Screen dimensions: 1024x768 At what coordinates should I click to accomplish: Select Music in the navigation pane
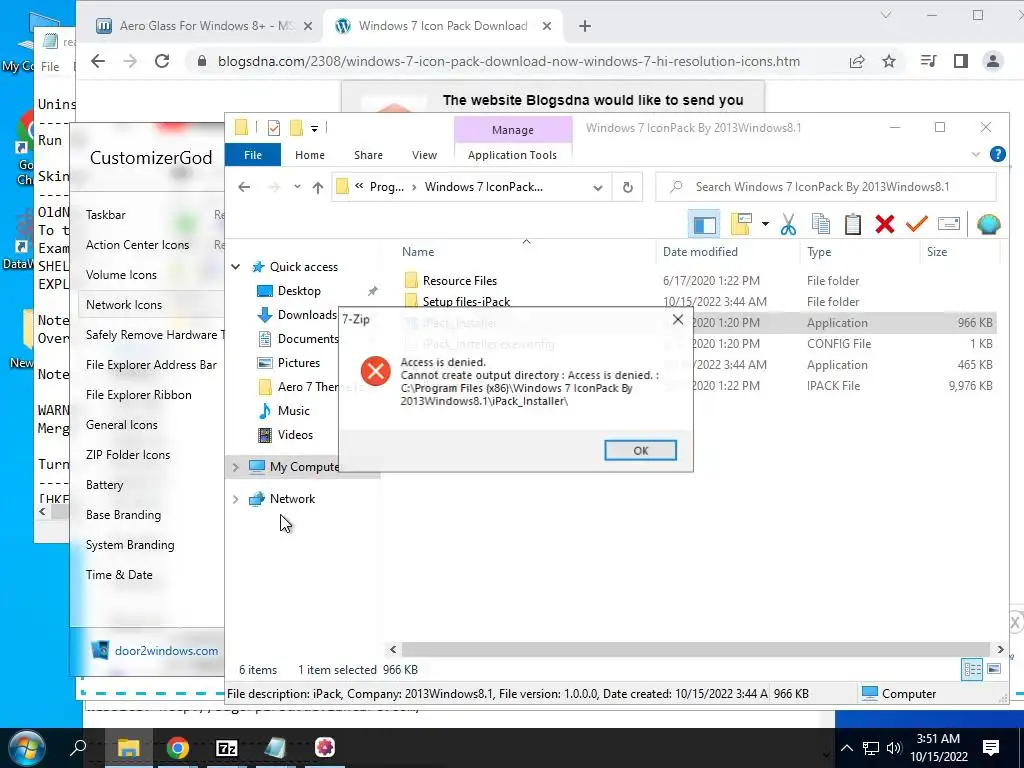[x=293, y=411]
